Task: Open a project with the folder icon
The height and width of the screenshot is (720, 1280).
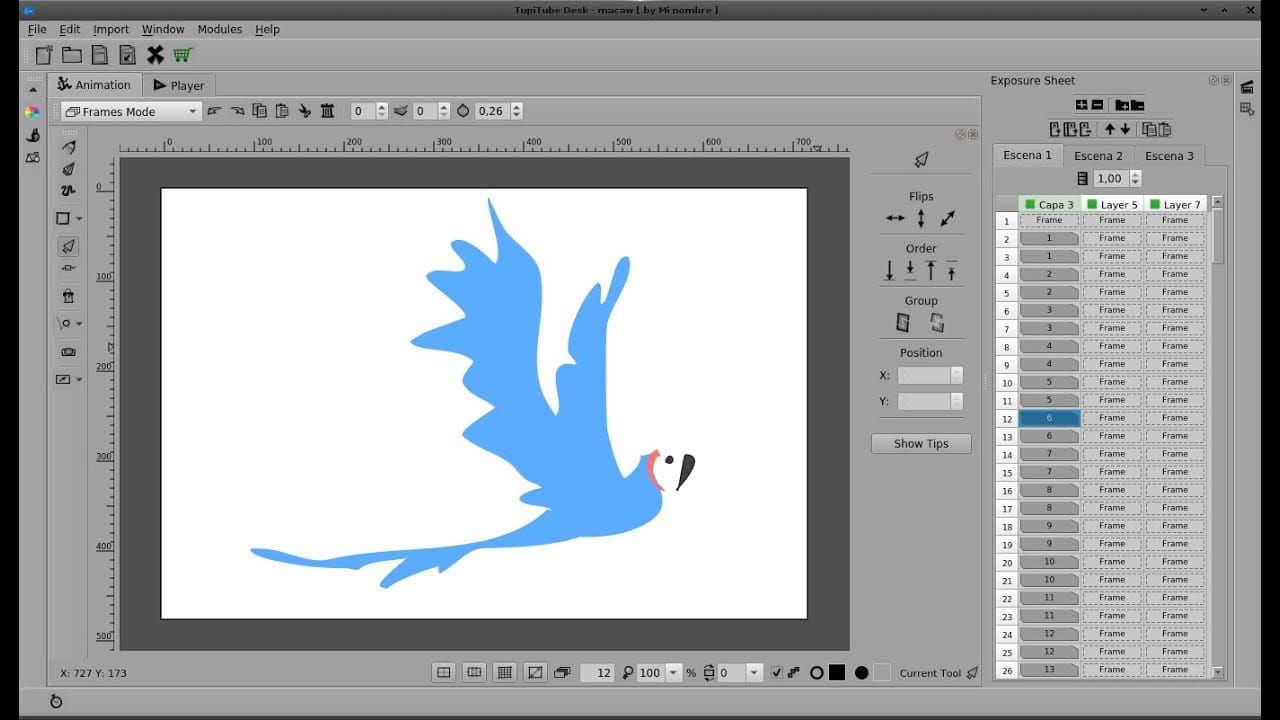Action: (x=72, y=55)
